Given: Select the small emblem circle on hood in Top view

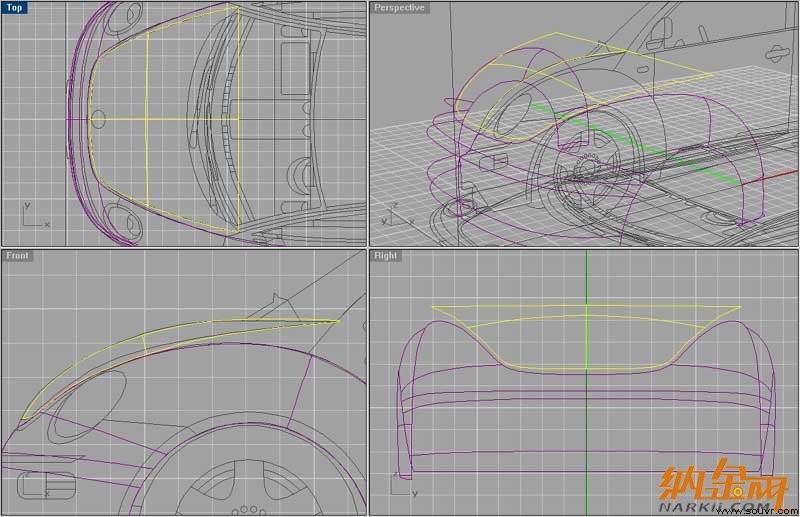Looking at the screenshot, I should pos(98,119).
